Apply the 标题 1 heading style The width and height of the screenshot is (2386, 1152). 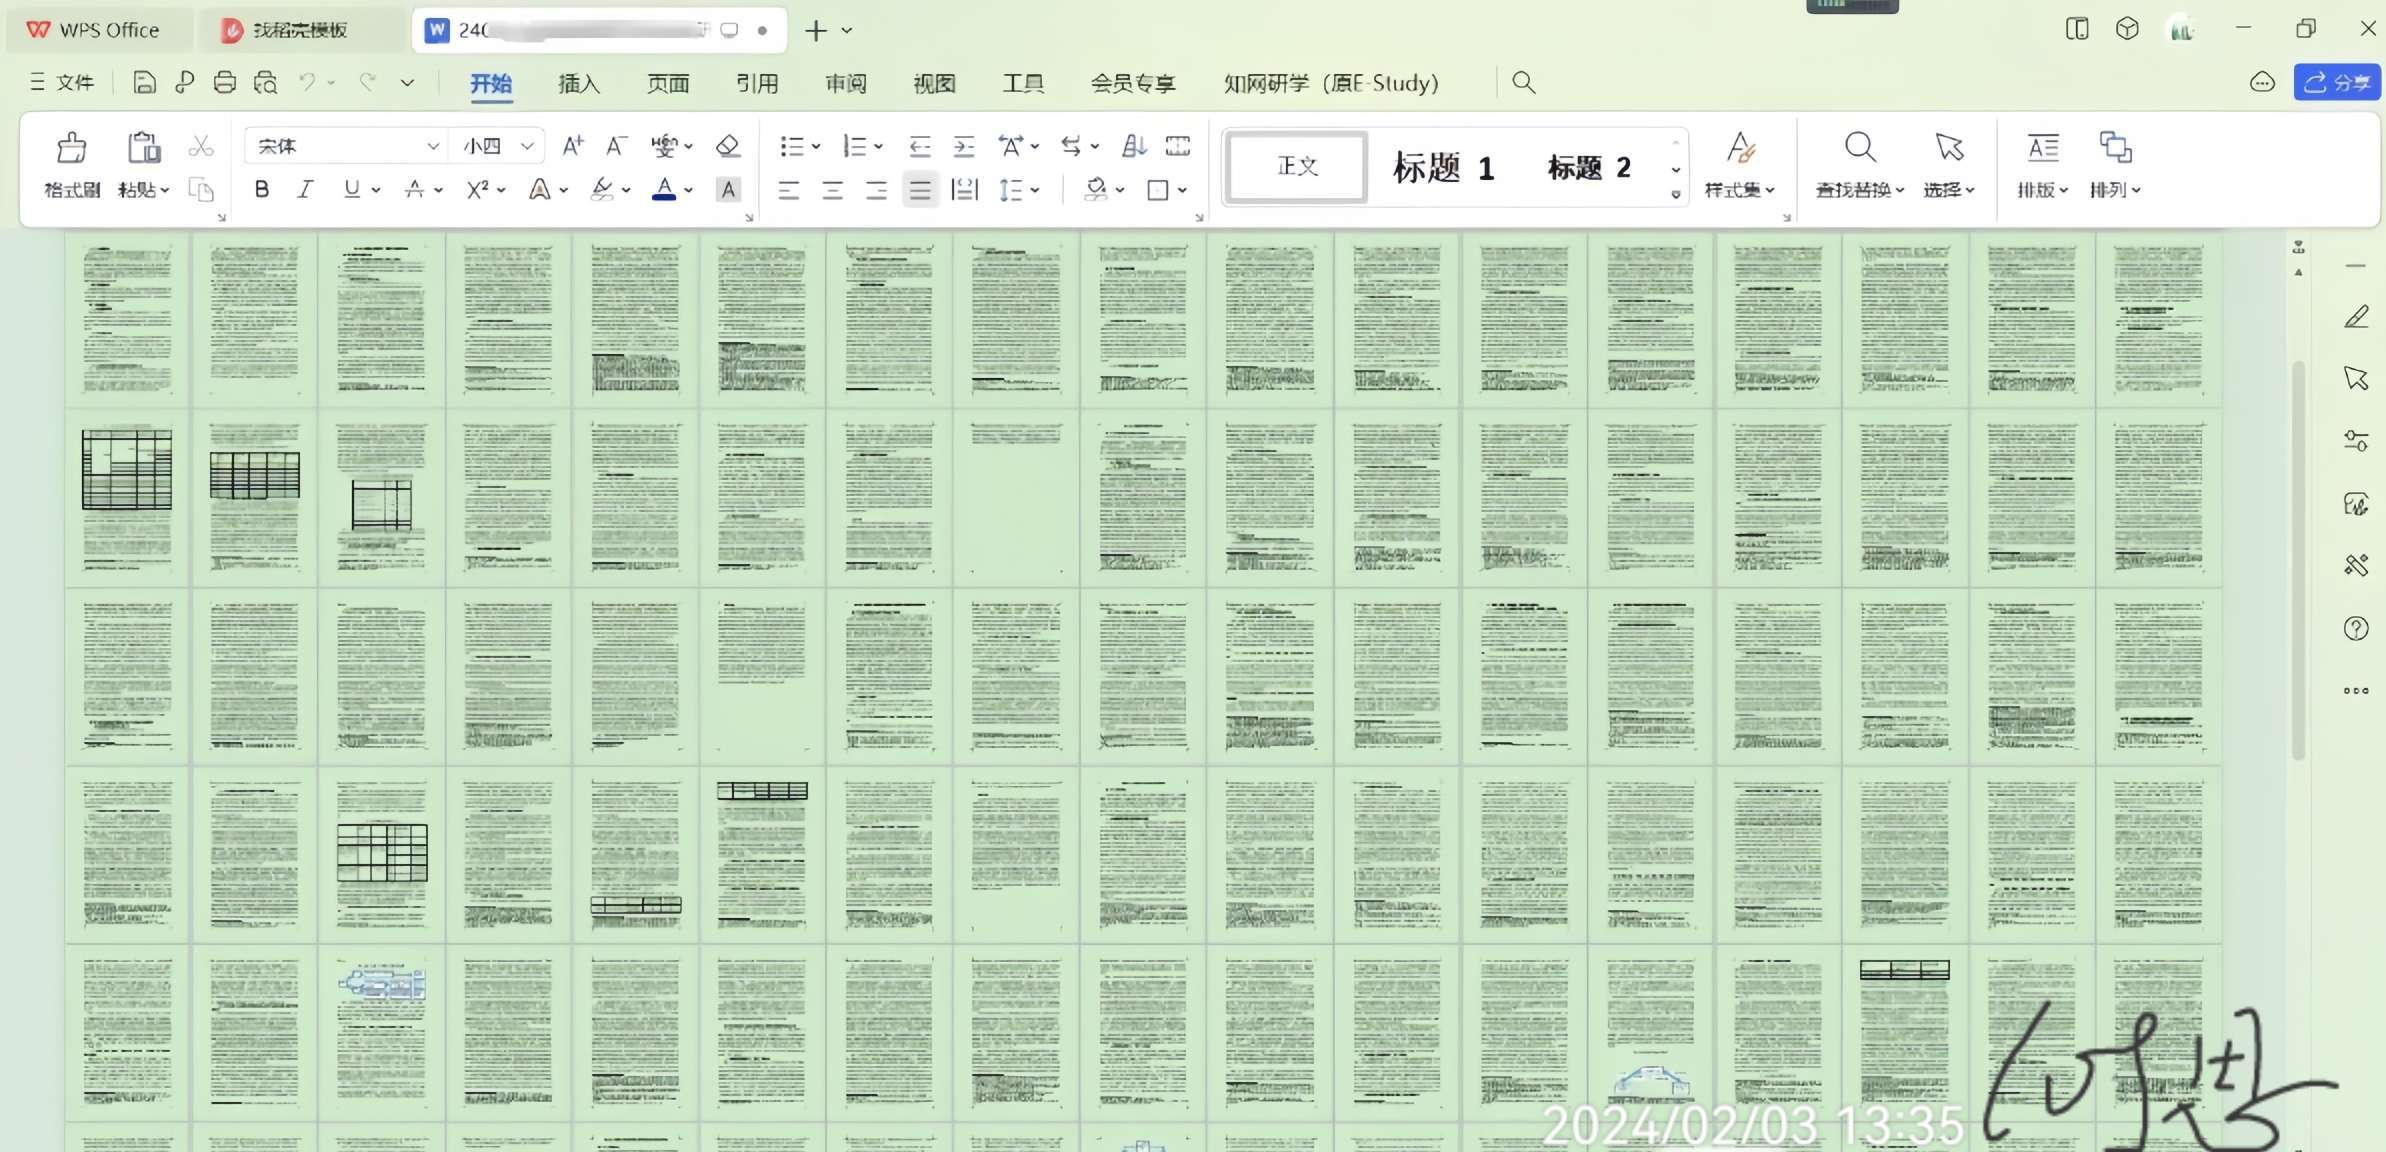1443,168
